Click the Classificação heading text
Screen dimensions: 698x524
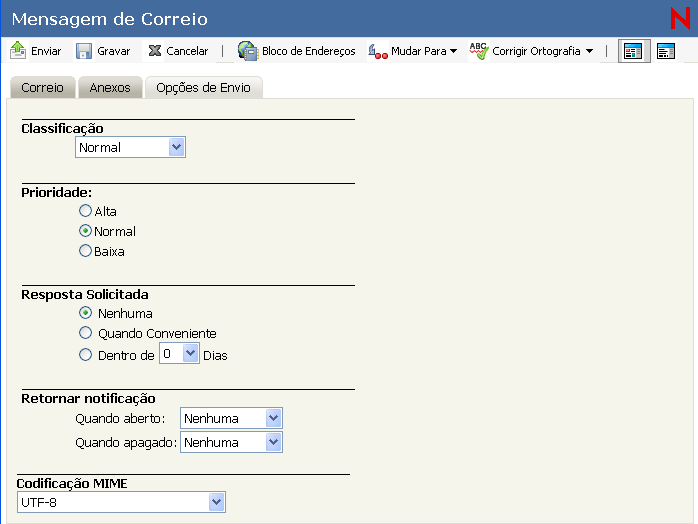tap(62, 129)
